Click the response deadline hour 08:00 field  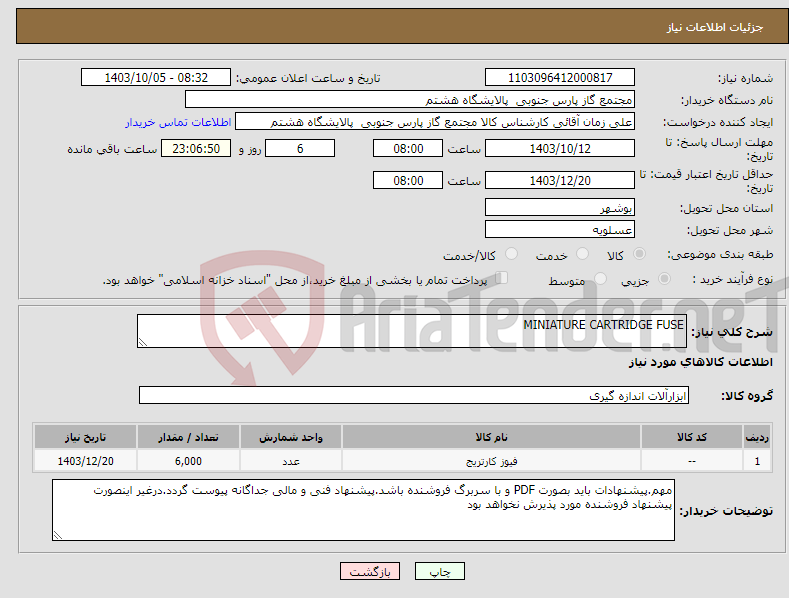[x=408, y=148]
